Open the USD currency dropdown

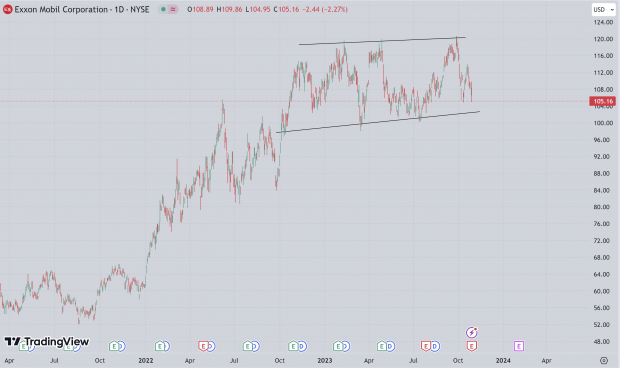(603, 9)
